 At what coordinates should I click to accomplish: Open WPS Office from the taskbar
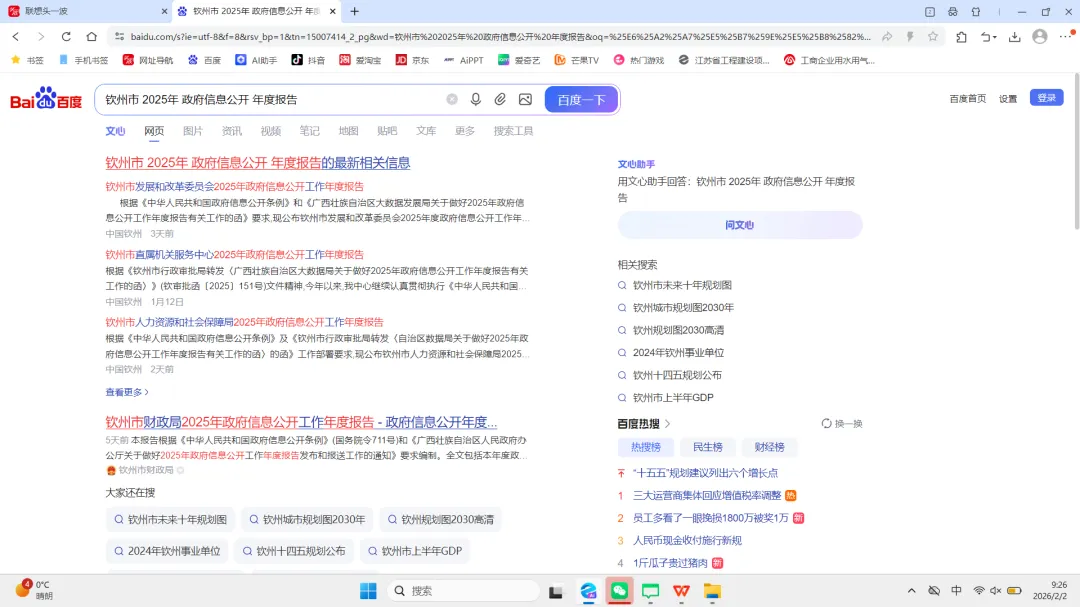[681, 591]
